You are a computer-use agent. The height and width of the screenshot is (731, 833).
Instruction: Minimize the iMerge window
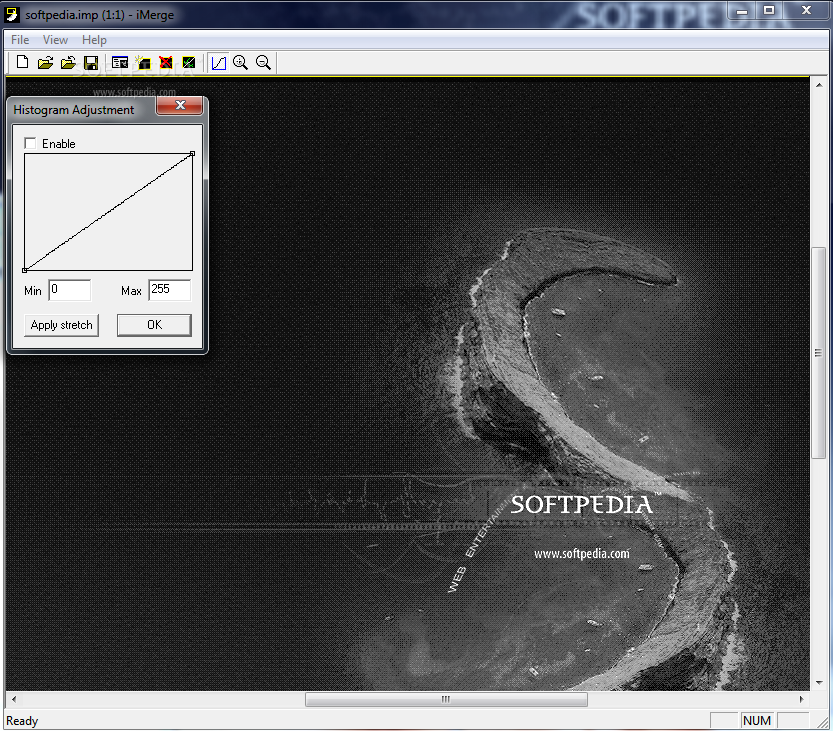pos(742,11)
